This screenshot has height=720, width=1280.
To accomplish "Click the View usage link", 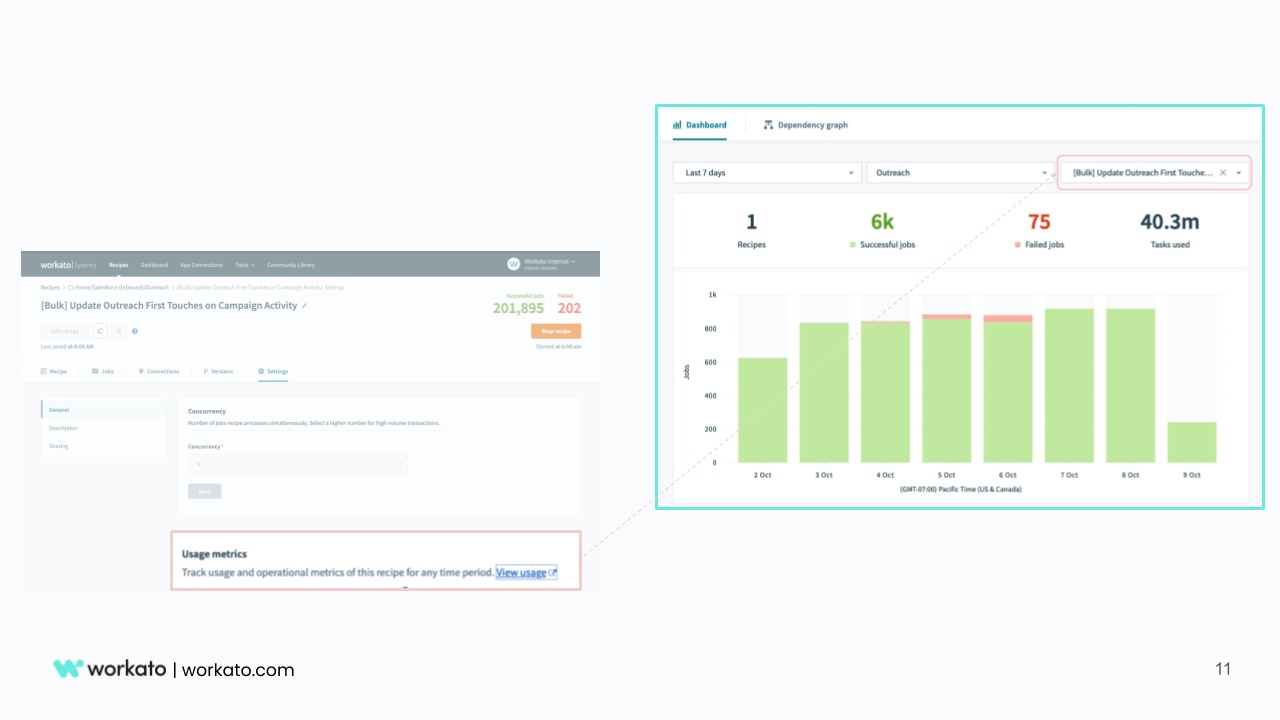I will click(526, 573).
